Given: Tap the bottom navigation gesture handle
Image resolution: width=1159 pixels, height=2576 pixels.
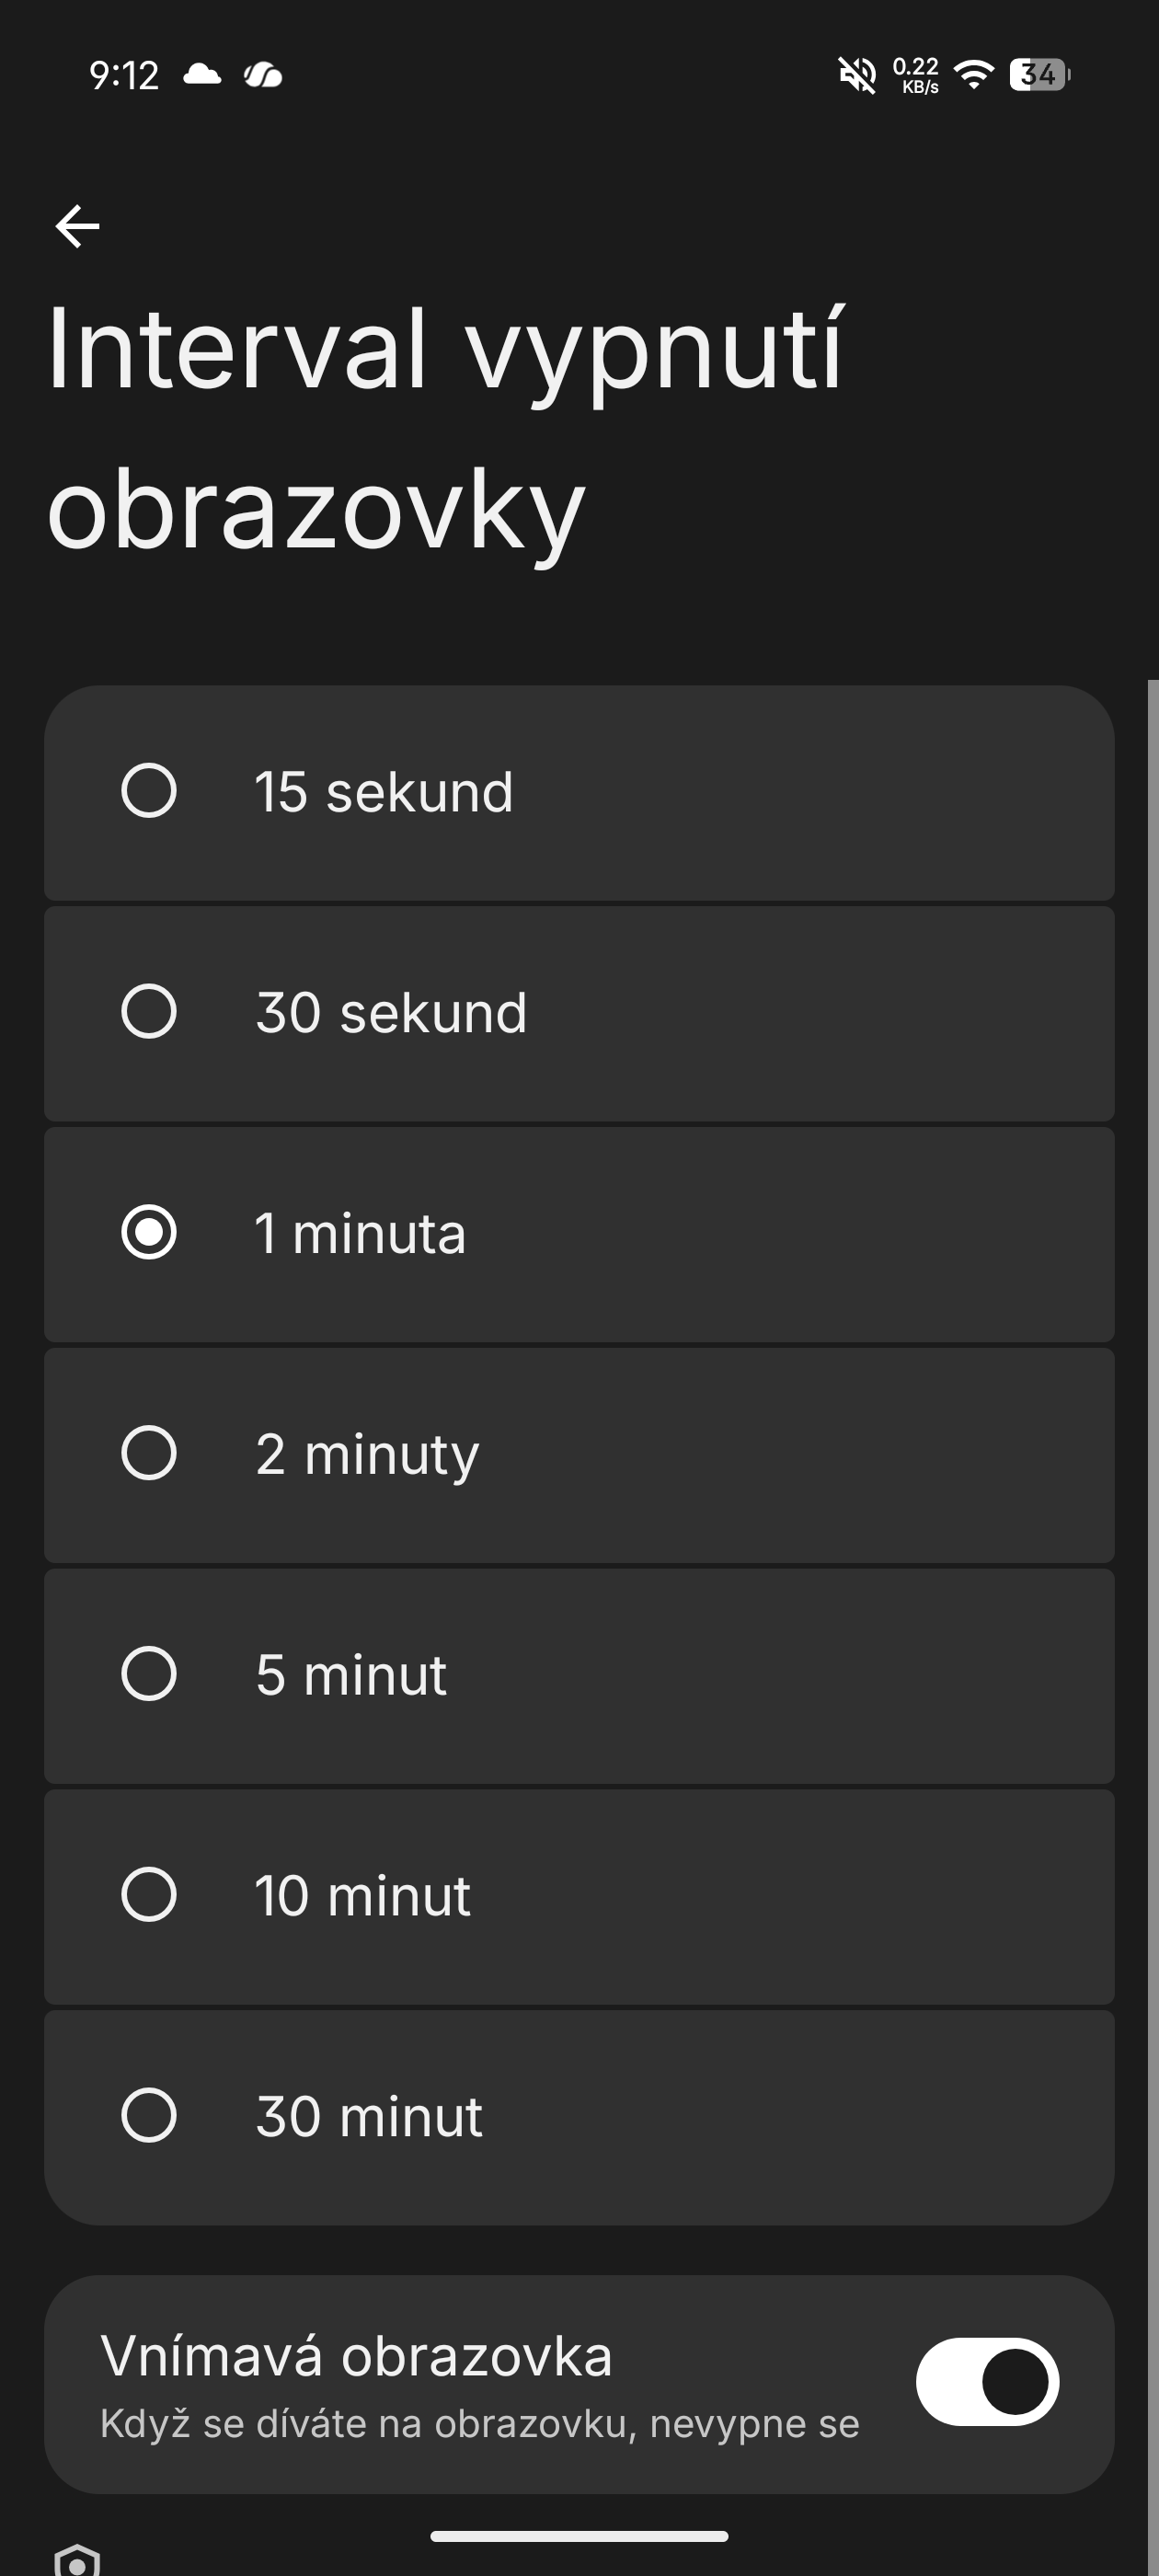Looking at the screenshot, I should point(579,2536).
